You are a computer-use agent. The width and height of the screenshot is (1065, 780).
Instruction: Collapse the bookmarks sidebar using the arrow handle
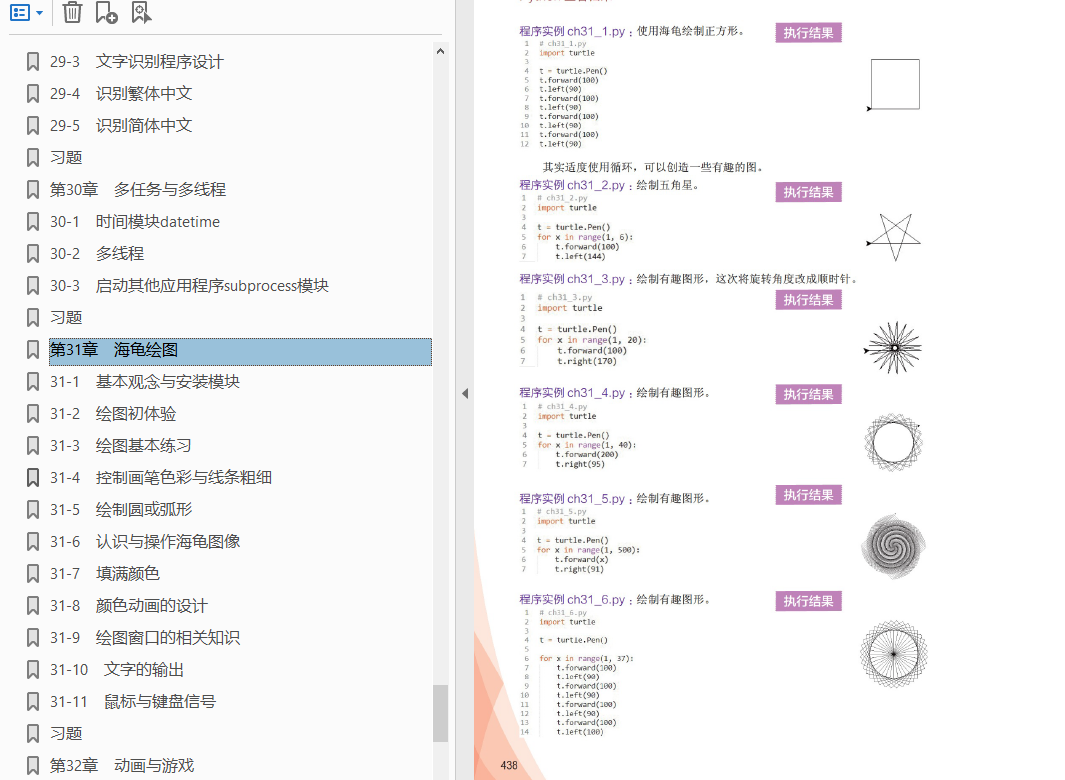click(465, 394)
